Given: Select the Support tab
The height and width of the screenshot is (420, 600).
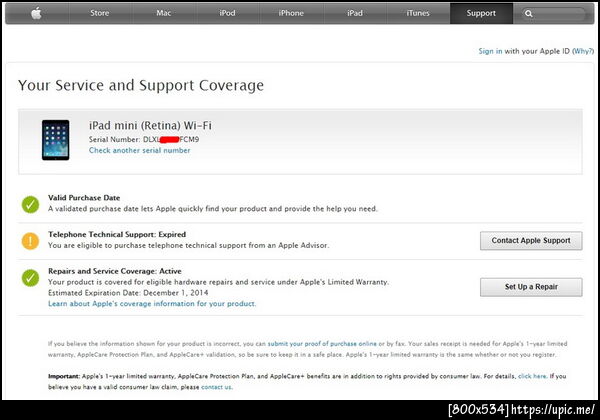Looking at the screenshot, I should pyautogui.click(x=481, y=13).
